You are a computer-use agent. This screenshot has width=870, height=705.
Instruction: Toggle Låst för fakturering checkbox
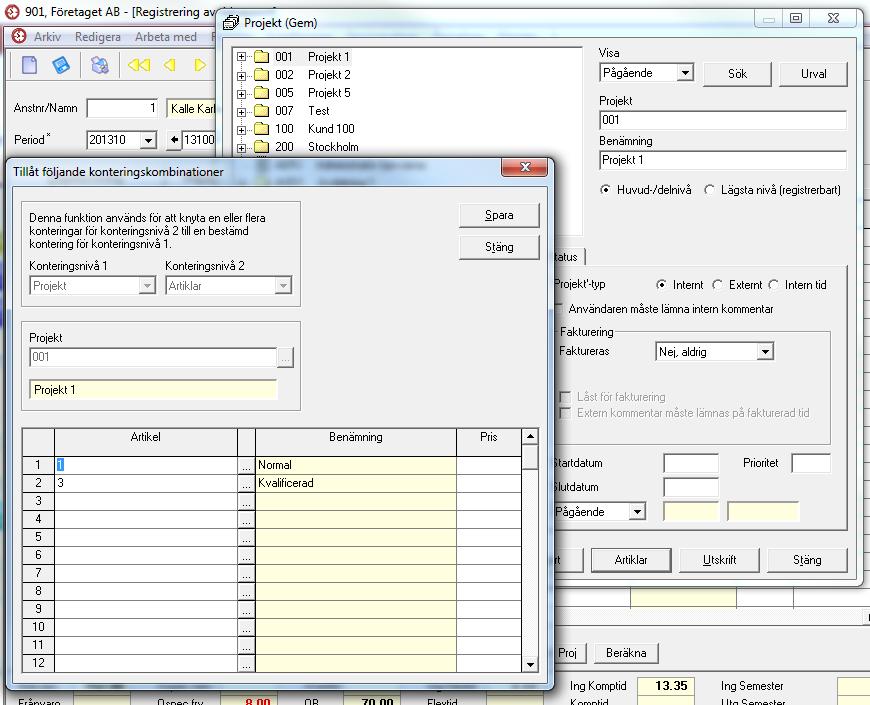click(x=565, y=397)
